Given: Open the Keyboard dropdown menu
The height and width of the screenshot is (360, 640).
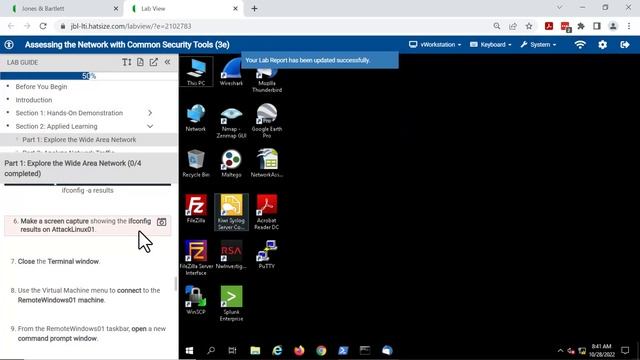Looking at the screenshot, I should click(x=491, y=44).
